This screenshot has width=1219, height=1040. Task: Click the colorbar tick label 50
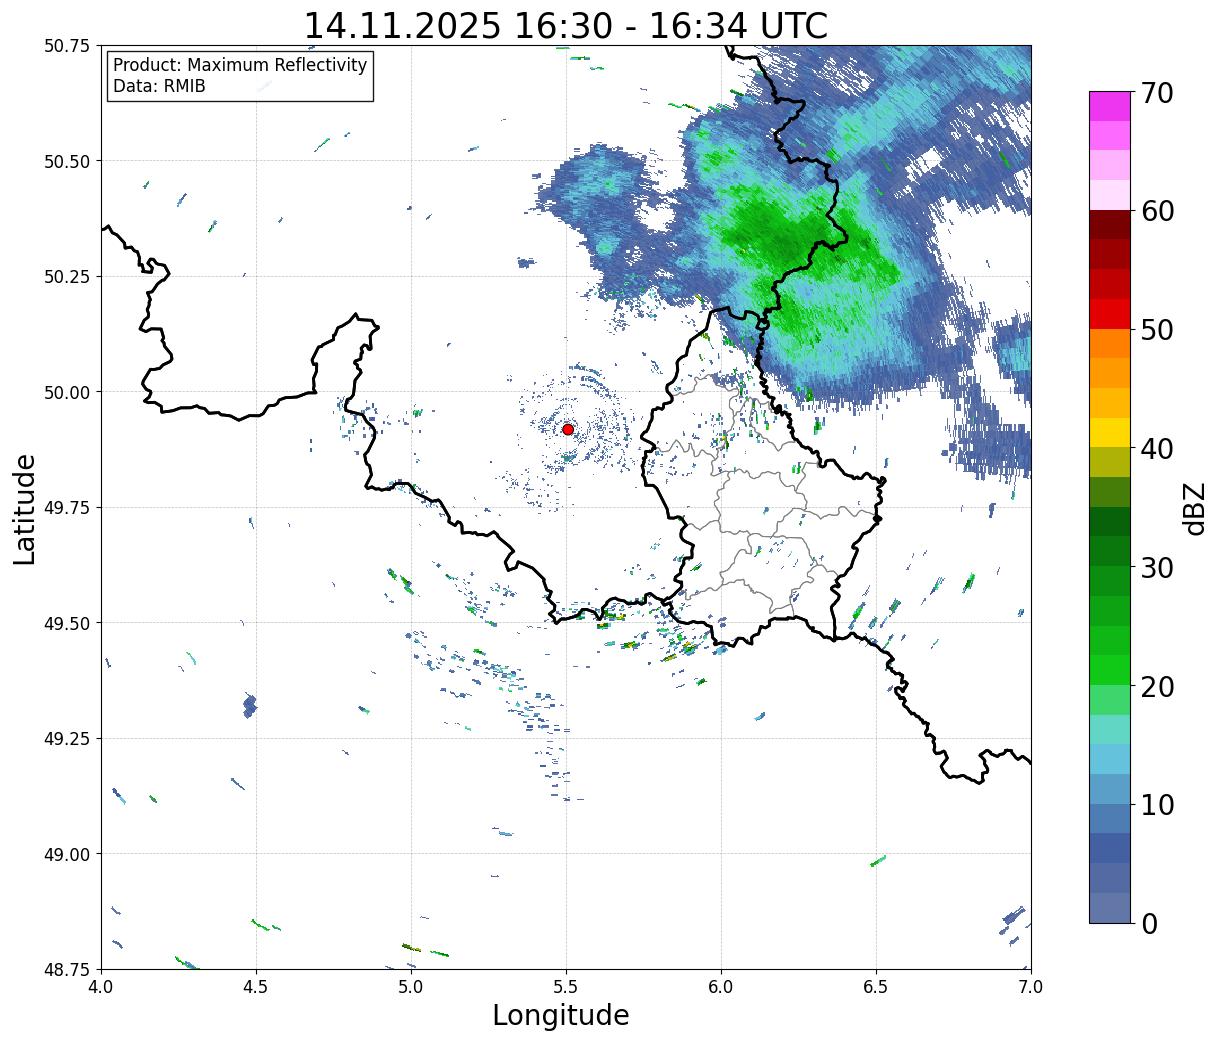(1157, 330)
